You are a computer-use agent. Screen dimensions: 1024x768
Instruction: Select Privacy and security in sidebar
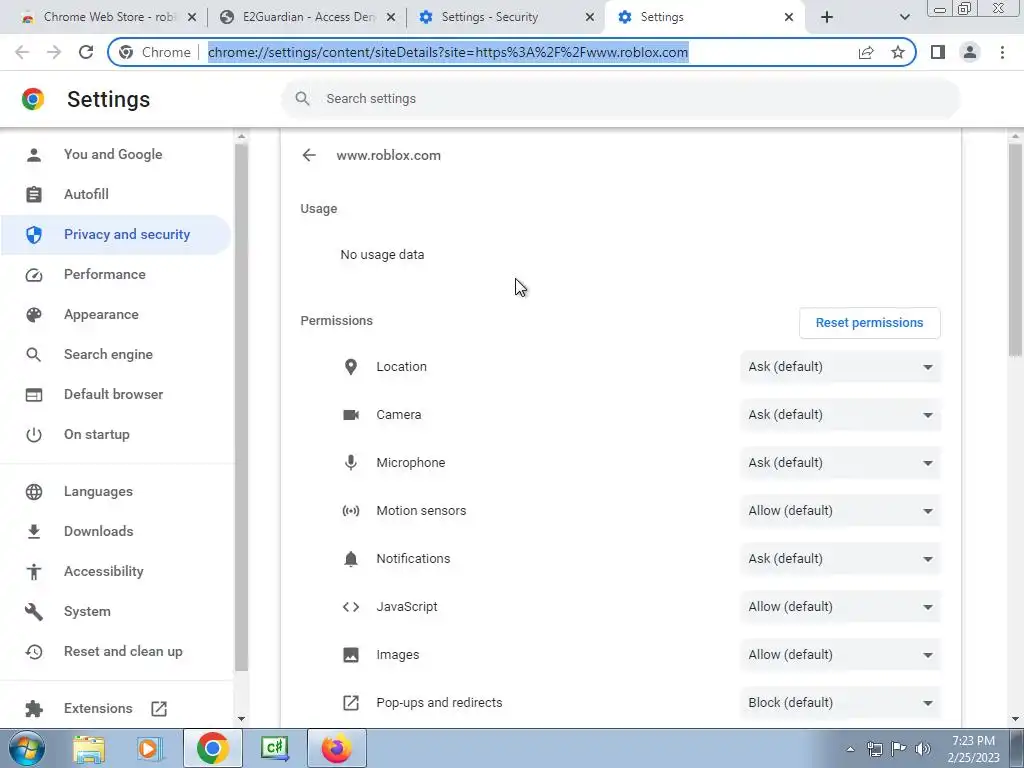point(116,234)
